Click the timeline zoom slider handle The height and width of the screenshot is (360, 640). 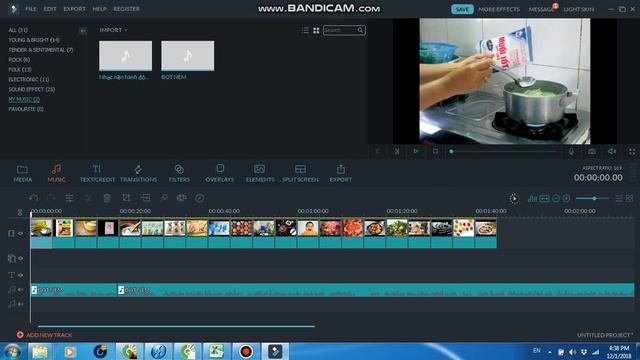click(x=594, y=198)
